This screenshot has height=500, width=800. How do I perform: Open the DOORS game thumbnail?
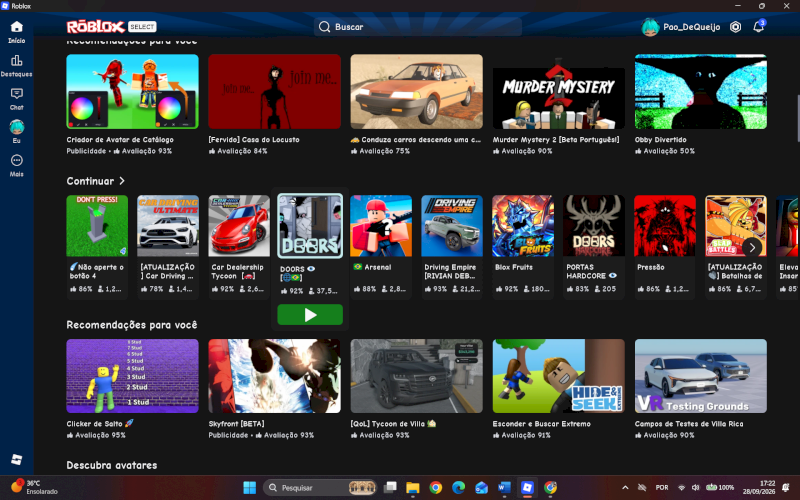[310, 226]
